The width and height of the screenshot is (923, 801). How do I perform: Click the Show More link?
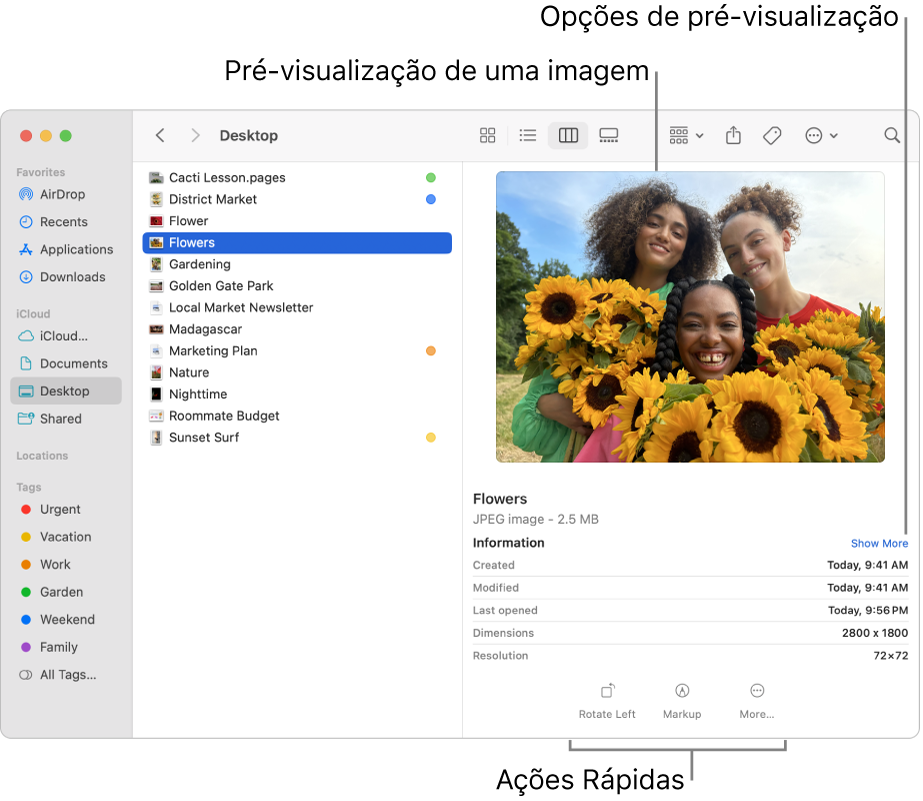click(879, 542)
